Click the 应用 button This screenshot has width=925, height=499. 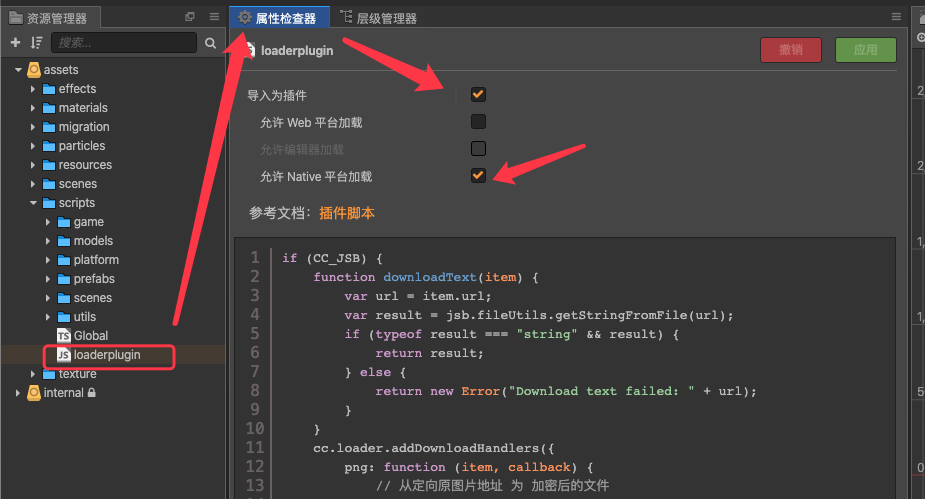click(865, 50)
